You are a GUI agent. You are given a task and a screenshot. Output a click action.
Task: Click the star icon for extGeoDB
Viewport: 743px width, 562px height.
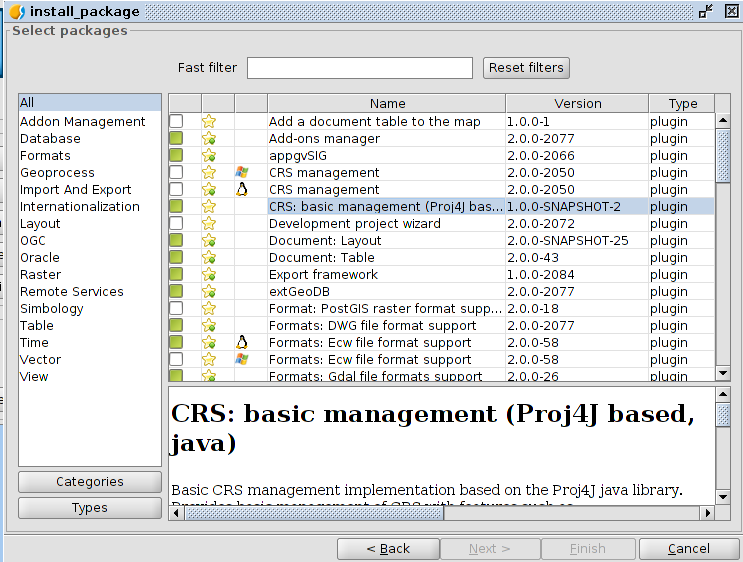coord(209,291)
